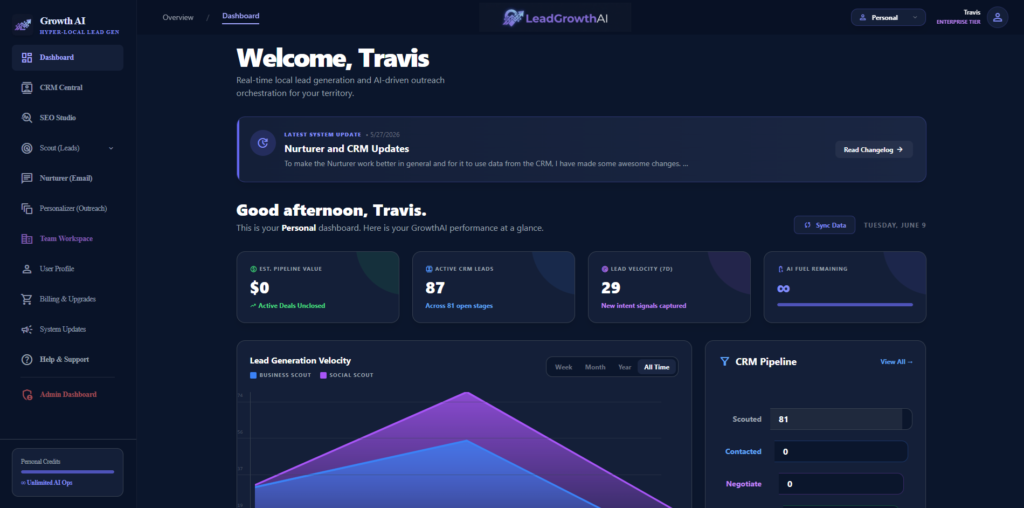The image size is (1024, 508).
Task: Click the User Profile person icon
Action: point(27,269)
